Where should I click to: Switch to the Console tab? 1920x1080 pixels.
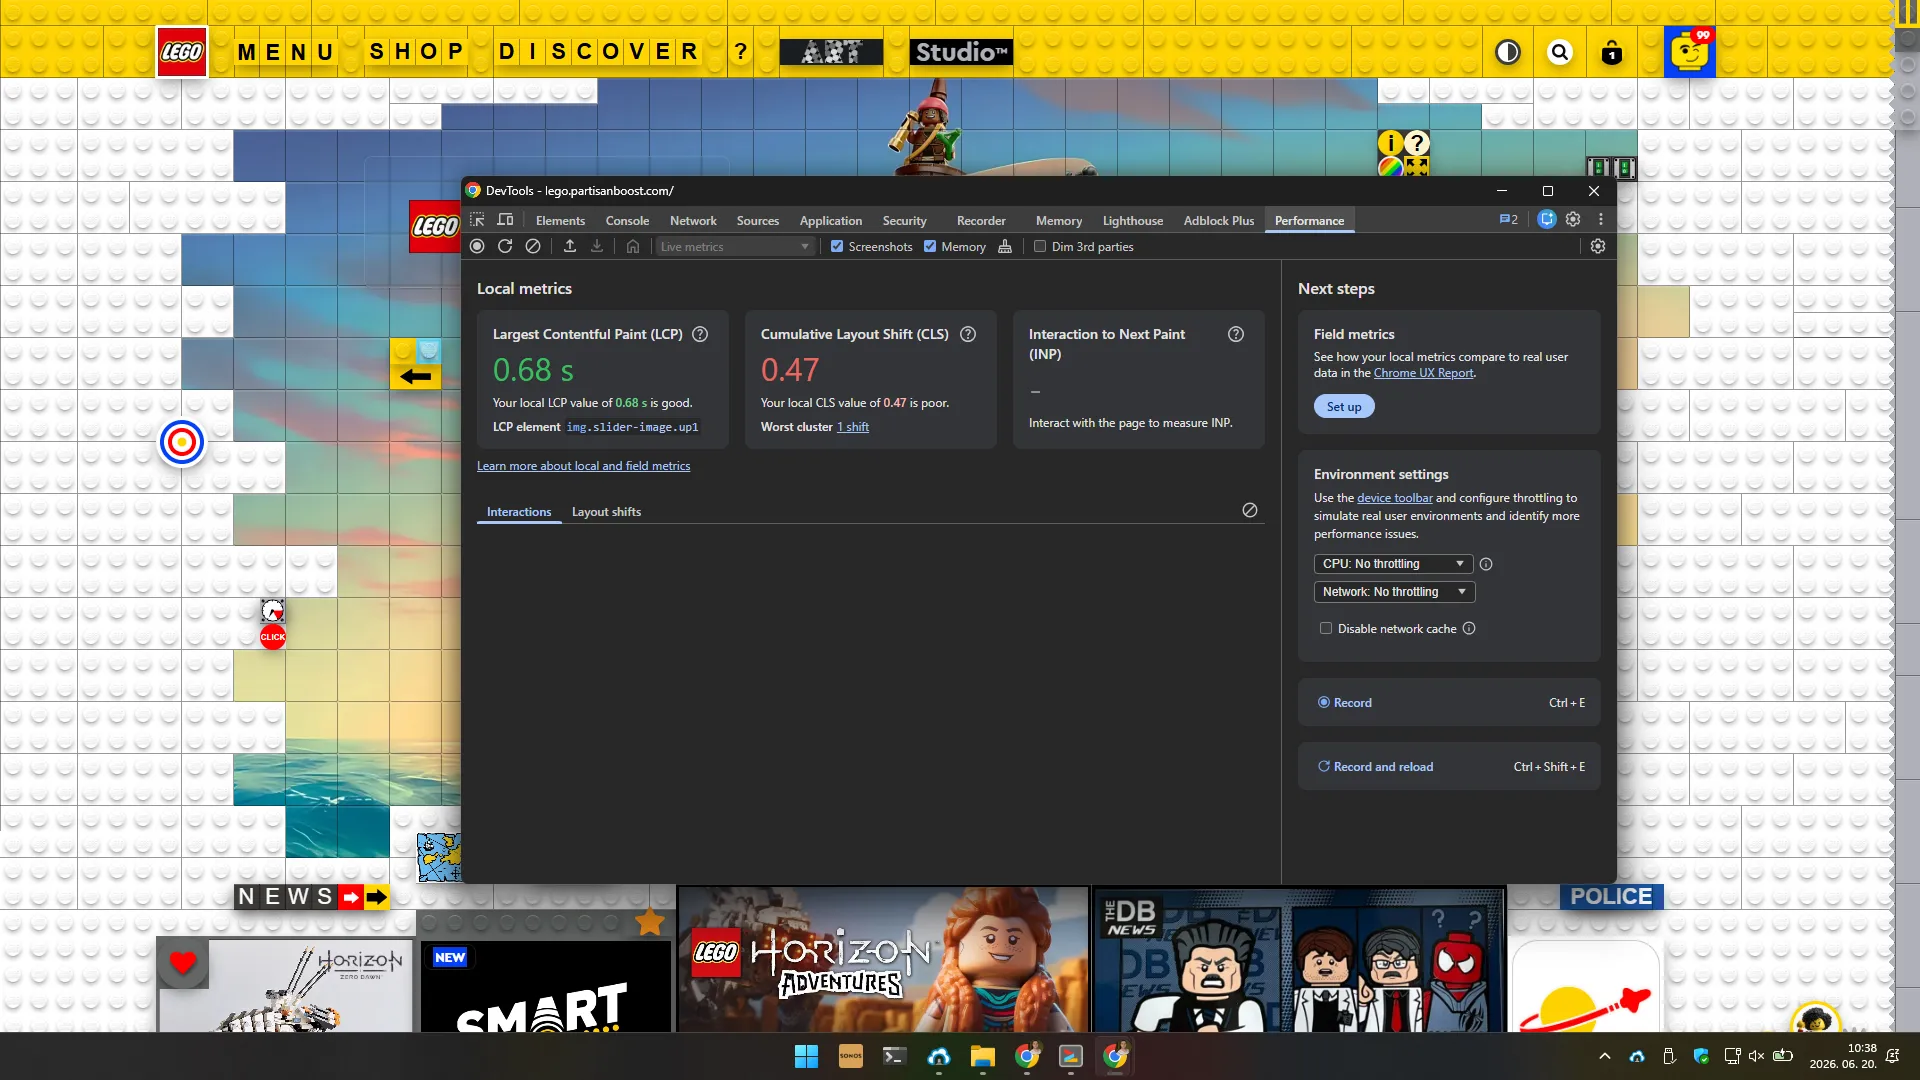[627, 220]
